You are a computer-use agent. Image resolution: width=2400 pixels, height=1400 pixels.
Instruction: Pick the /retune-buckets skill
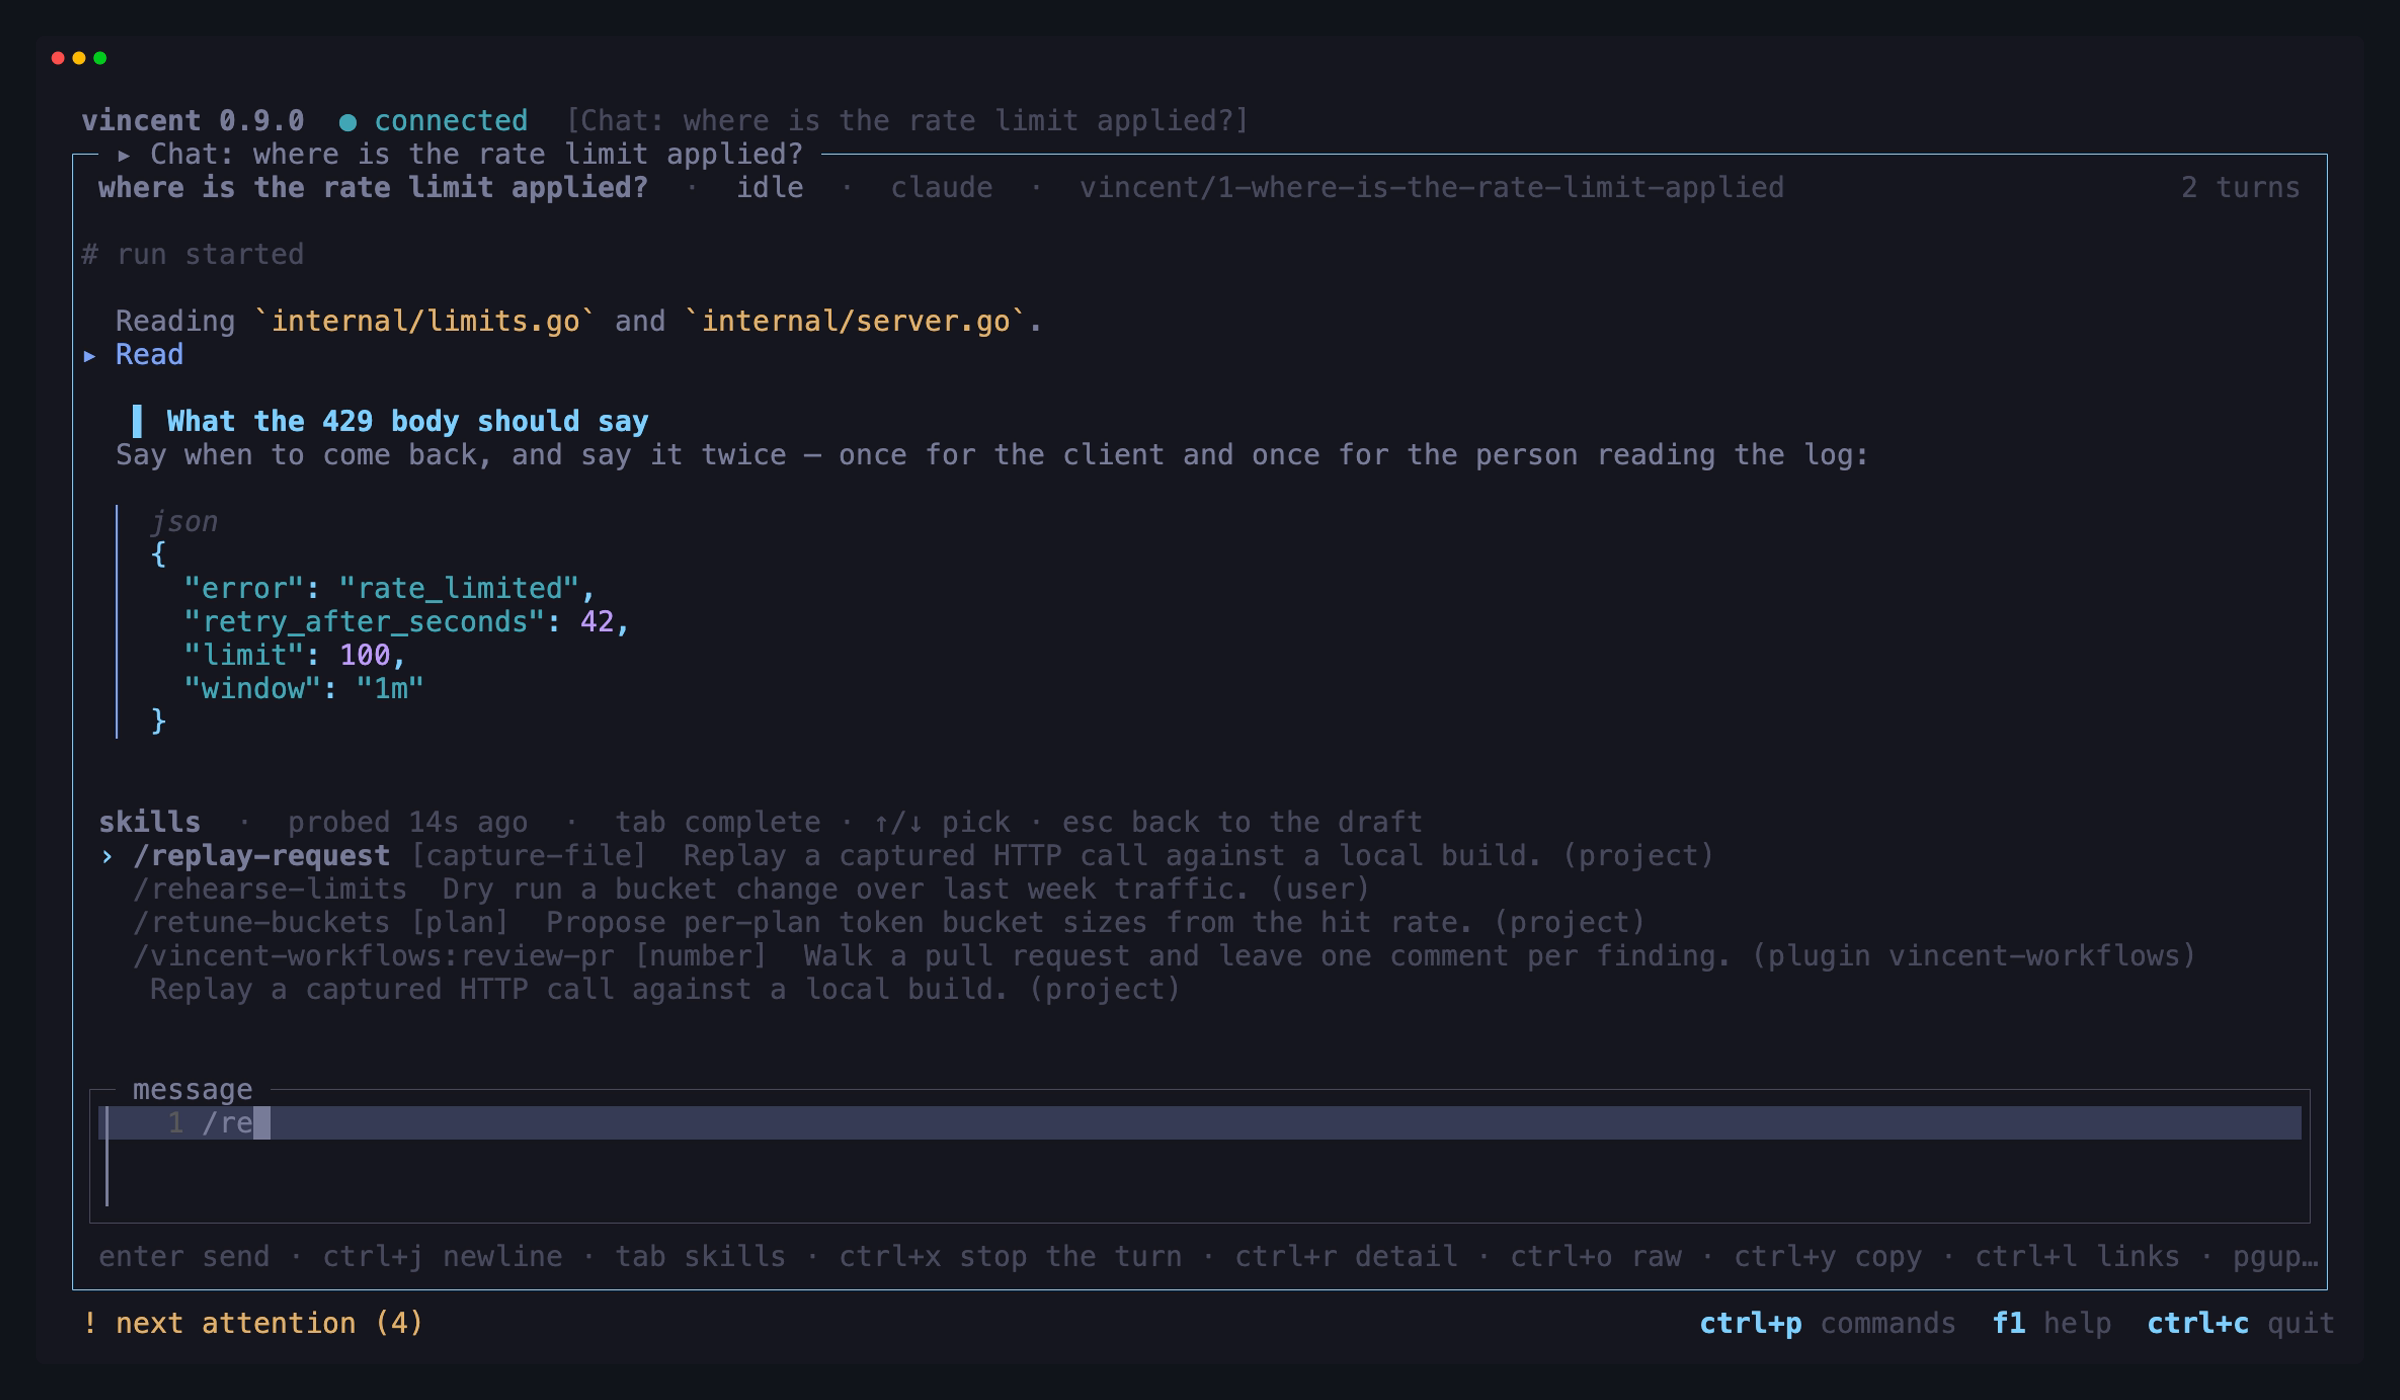pyautogui.click(x=889, y=922)
